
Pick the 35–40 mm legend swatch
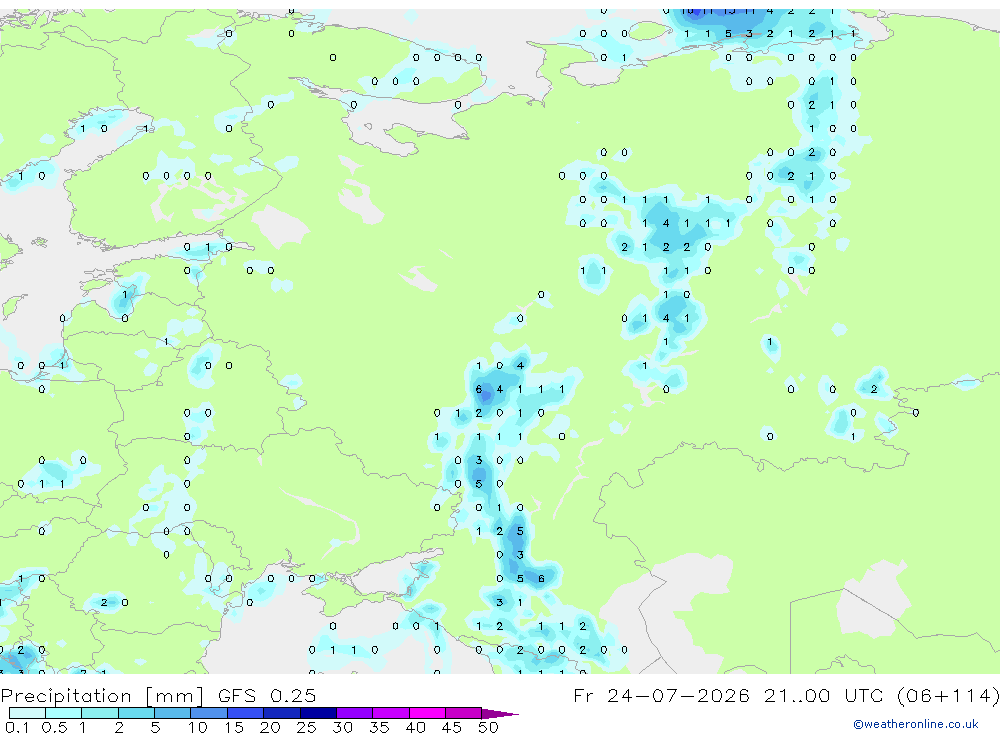pyautogui.click(x=391, y=713)
